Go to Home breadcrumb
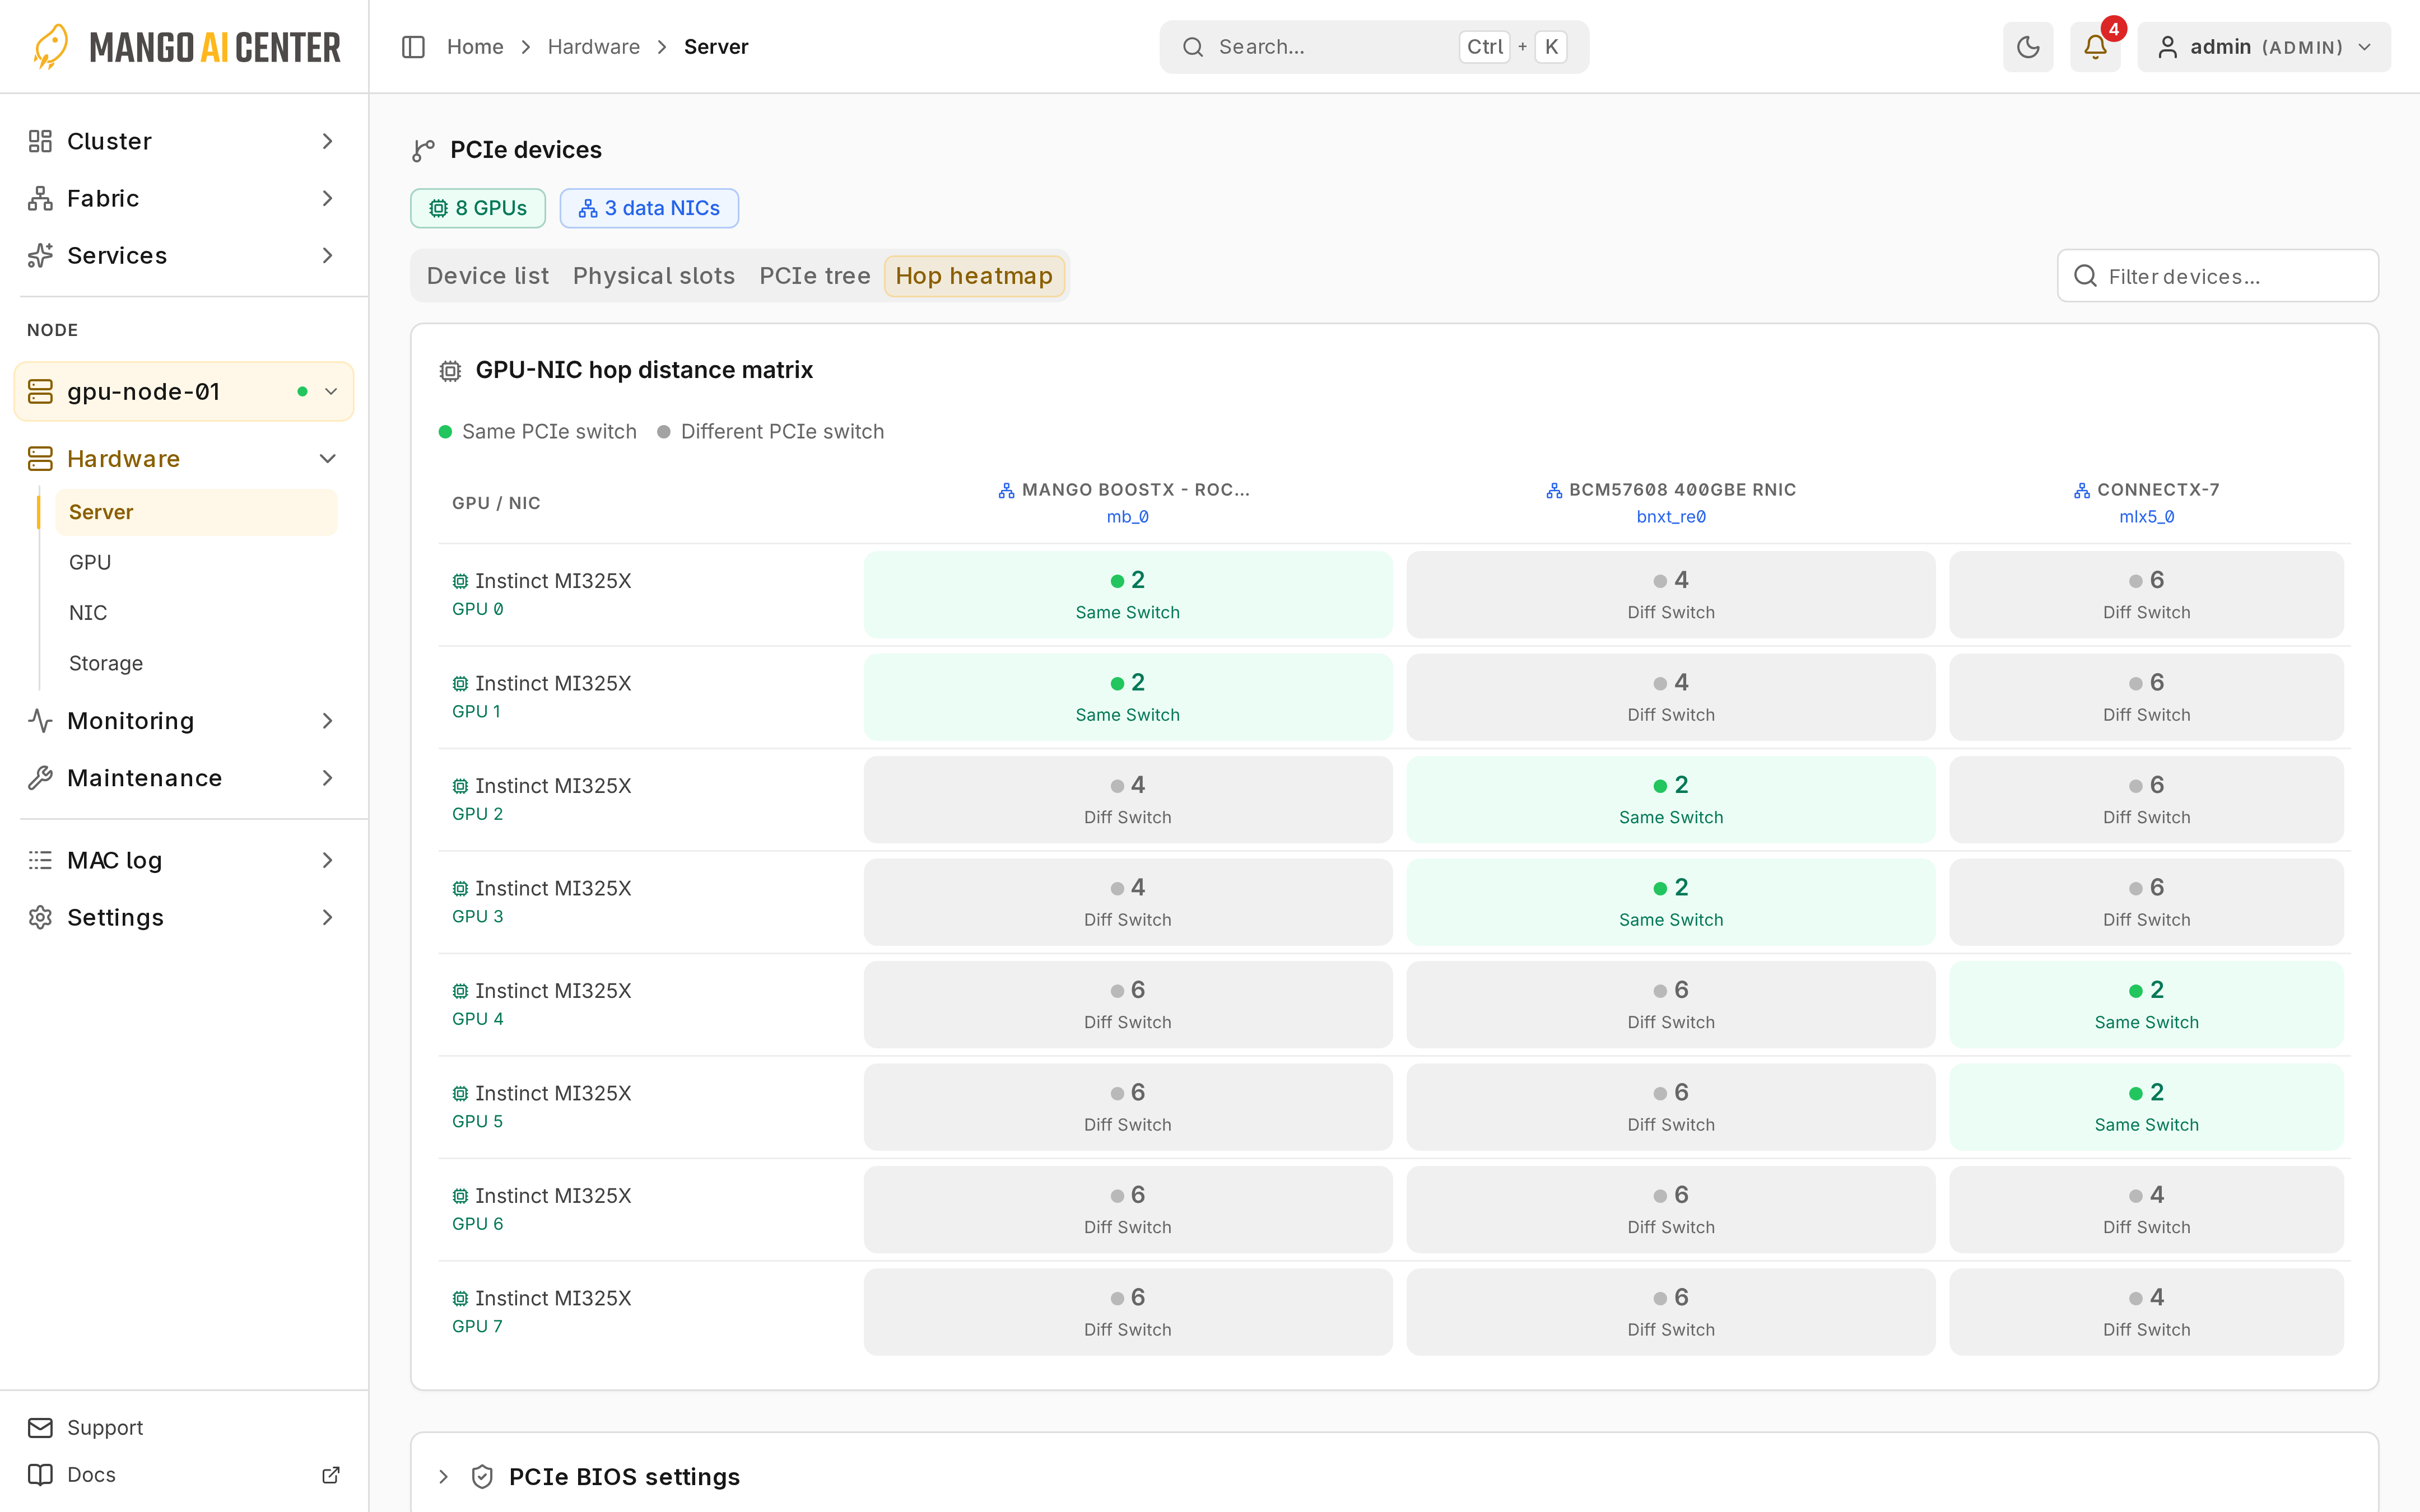 [x=475, y=47]
